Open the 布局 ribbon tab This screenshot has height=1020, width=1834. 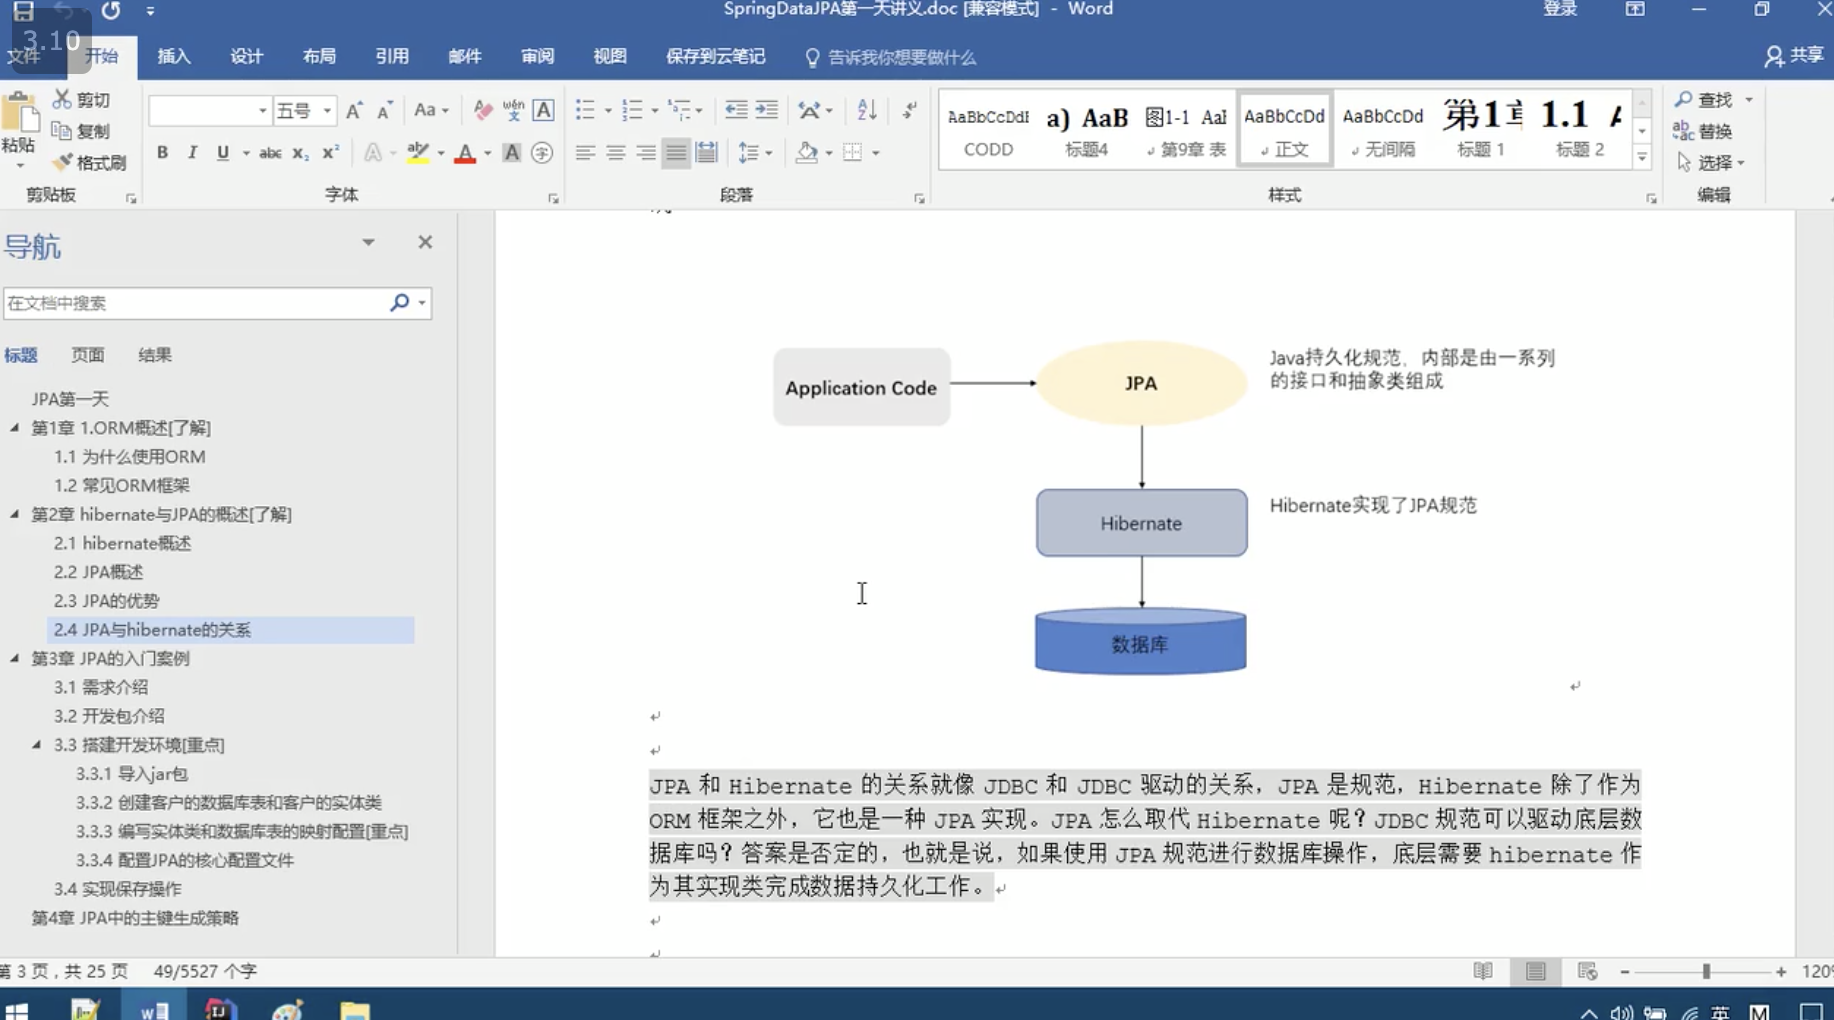320,57
